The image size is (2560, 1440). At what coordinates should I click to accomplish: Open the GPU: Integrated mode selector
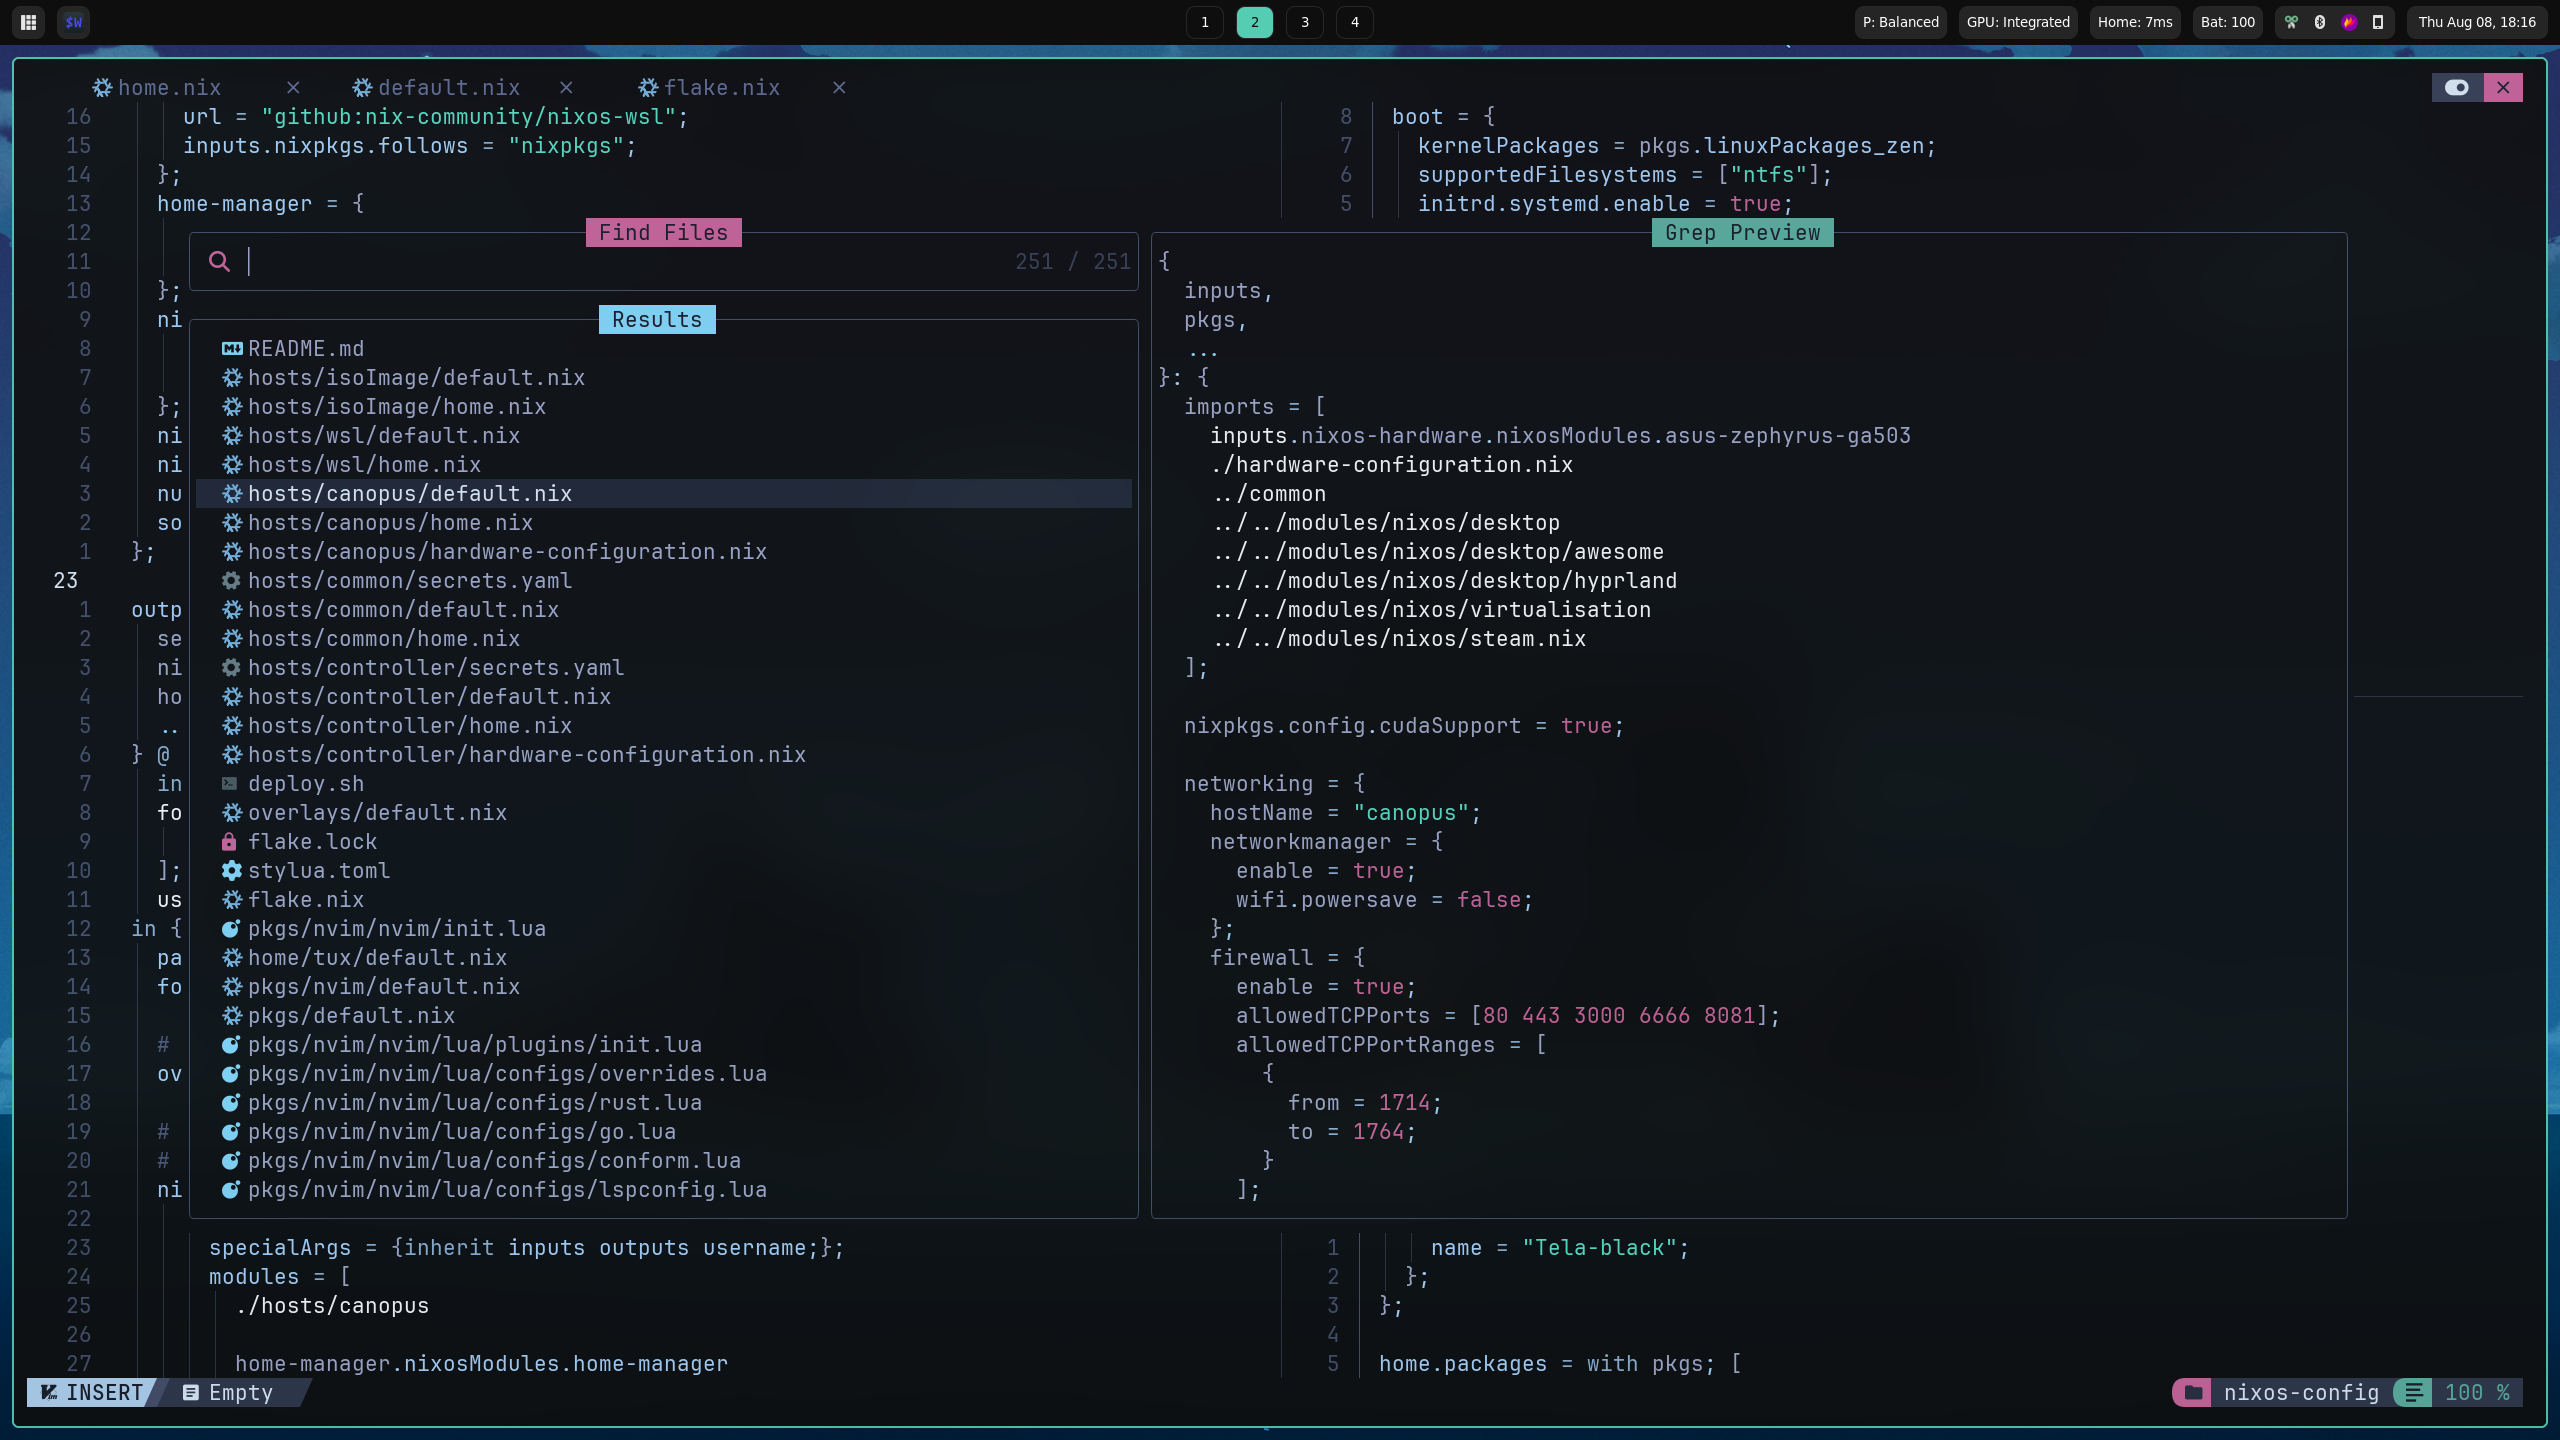(2017, 22)
